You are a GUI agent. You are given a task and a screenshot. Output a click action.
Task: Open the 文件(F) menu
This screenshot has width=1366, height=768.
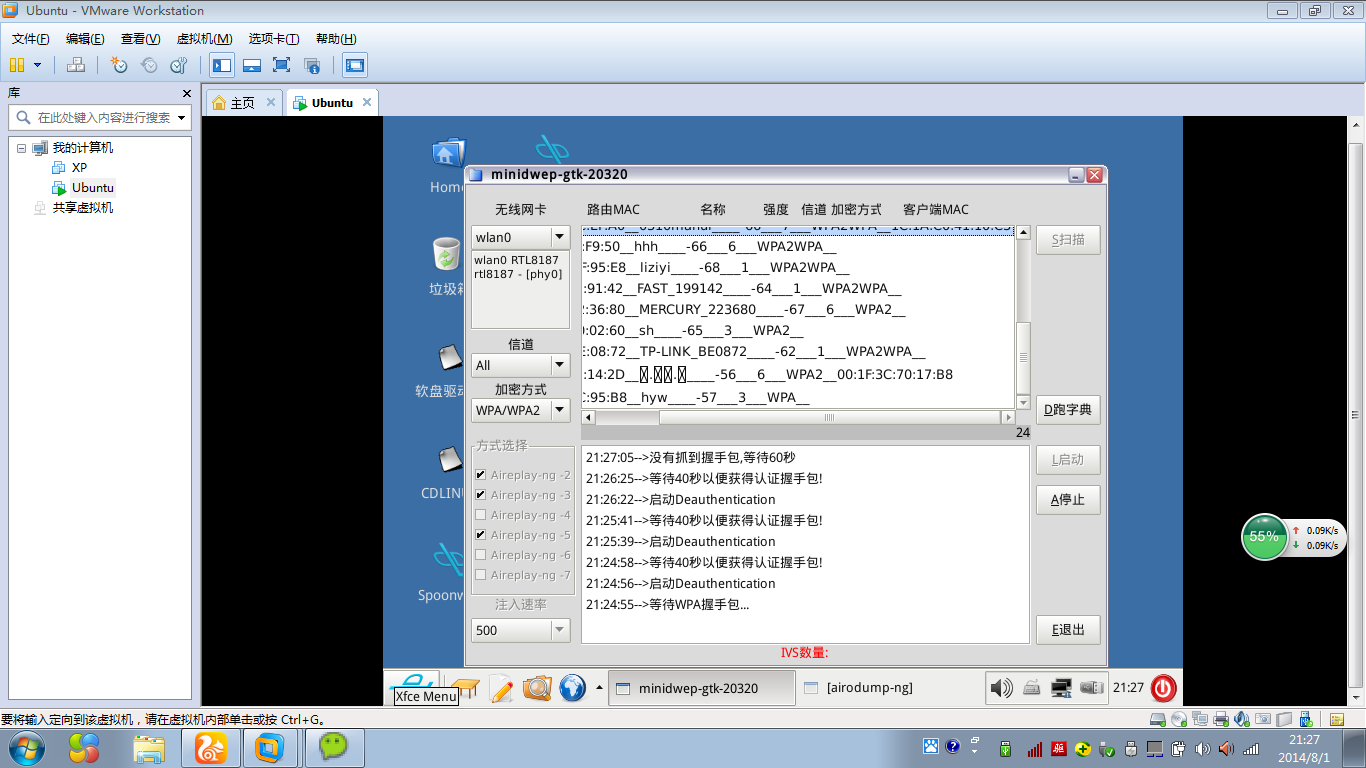click(31, 39)
